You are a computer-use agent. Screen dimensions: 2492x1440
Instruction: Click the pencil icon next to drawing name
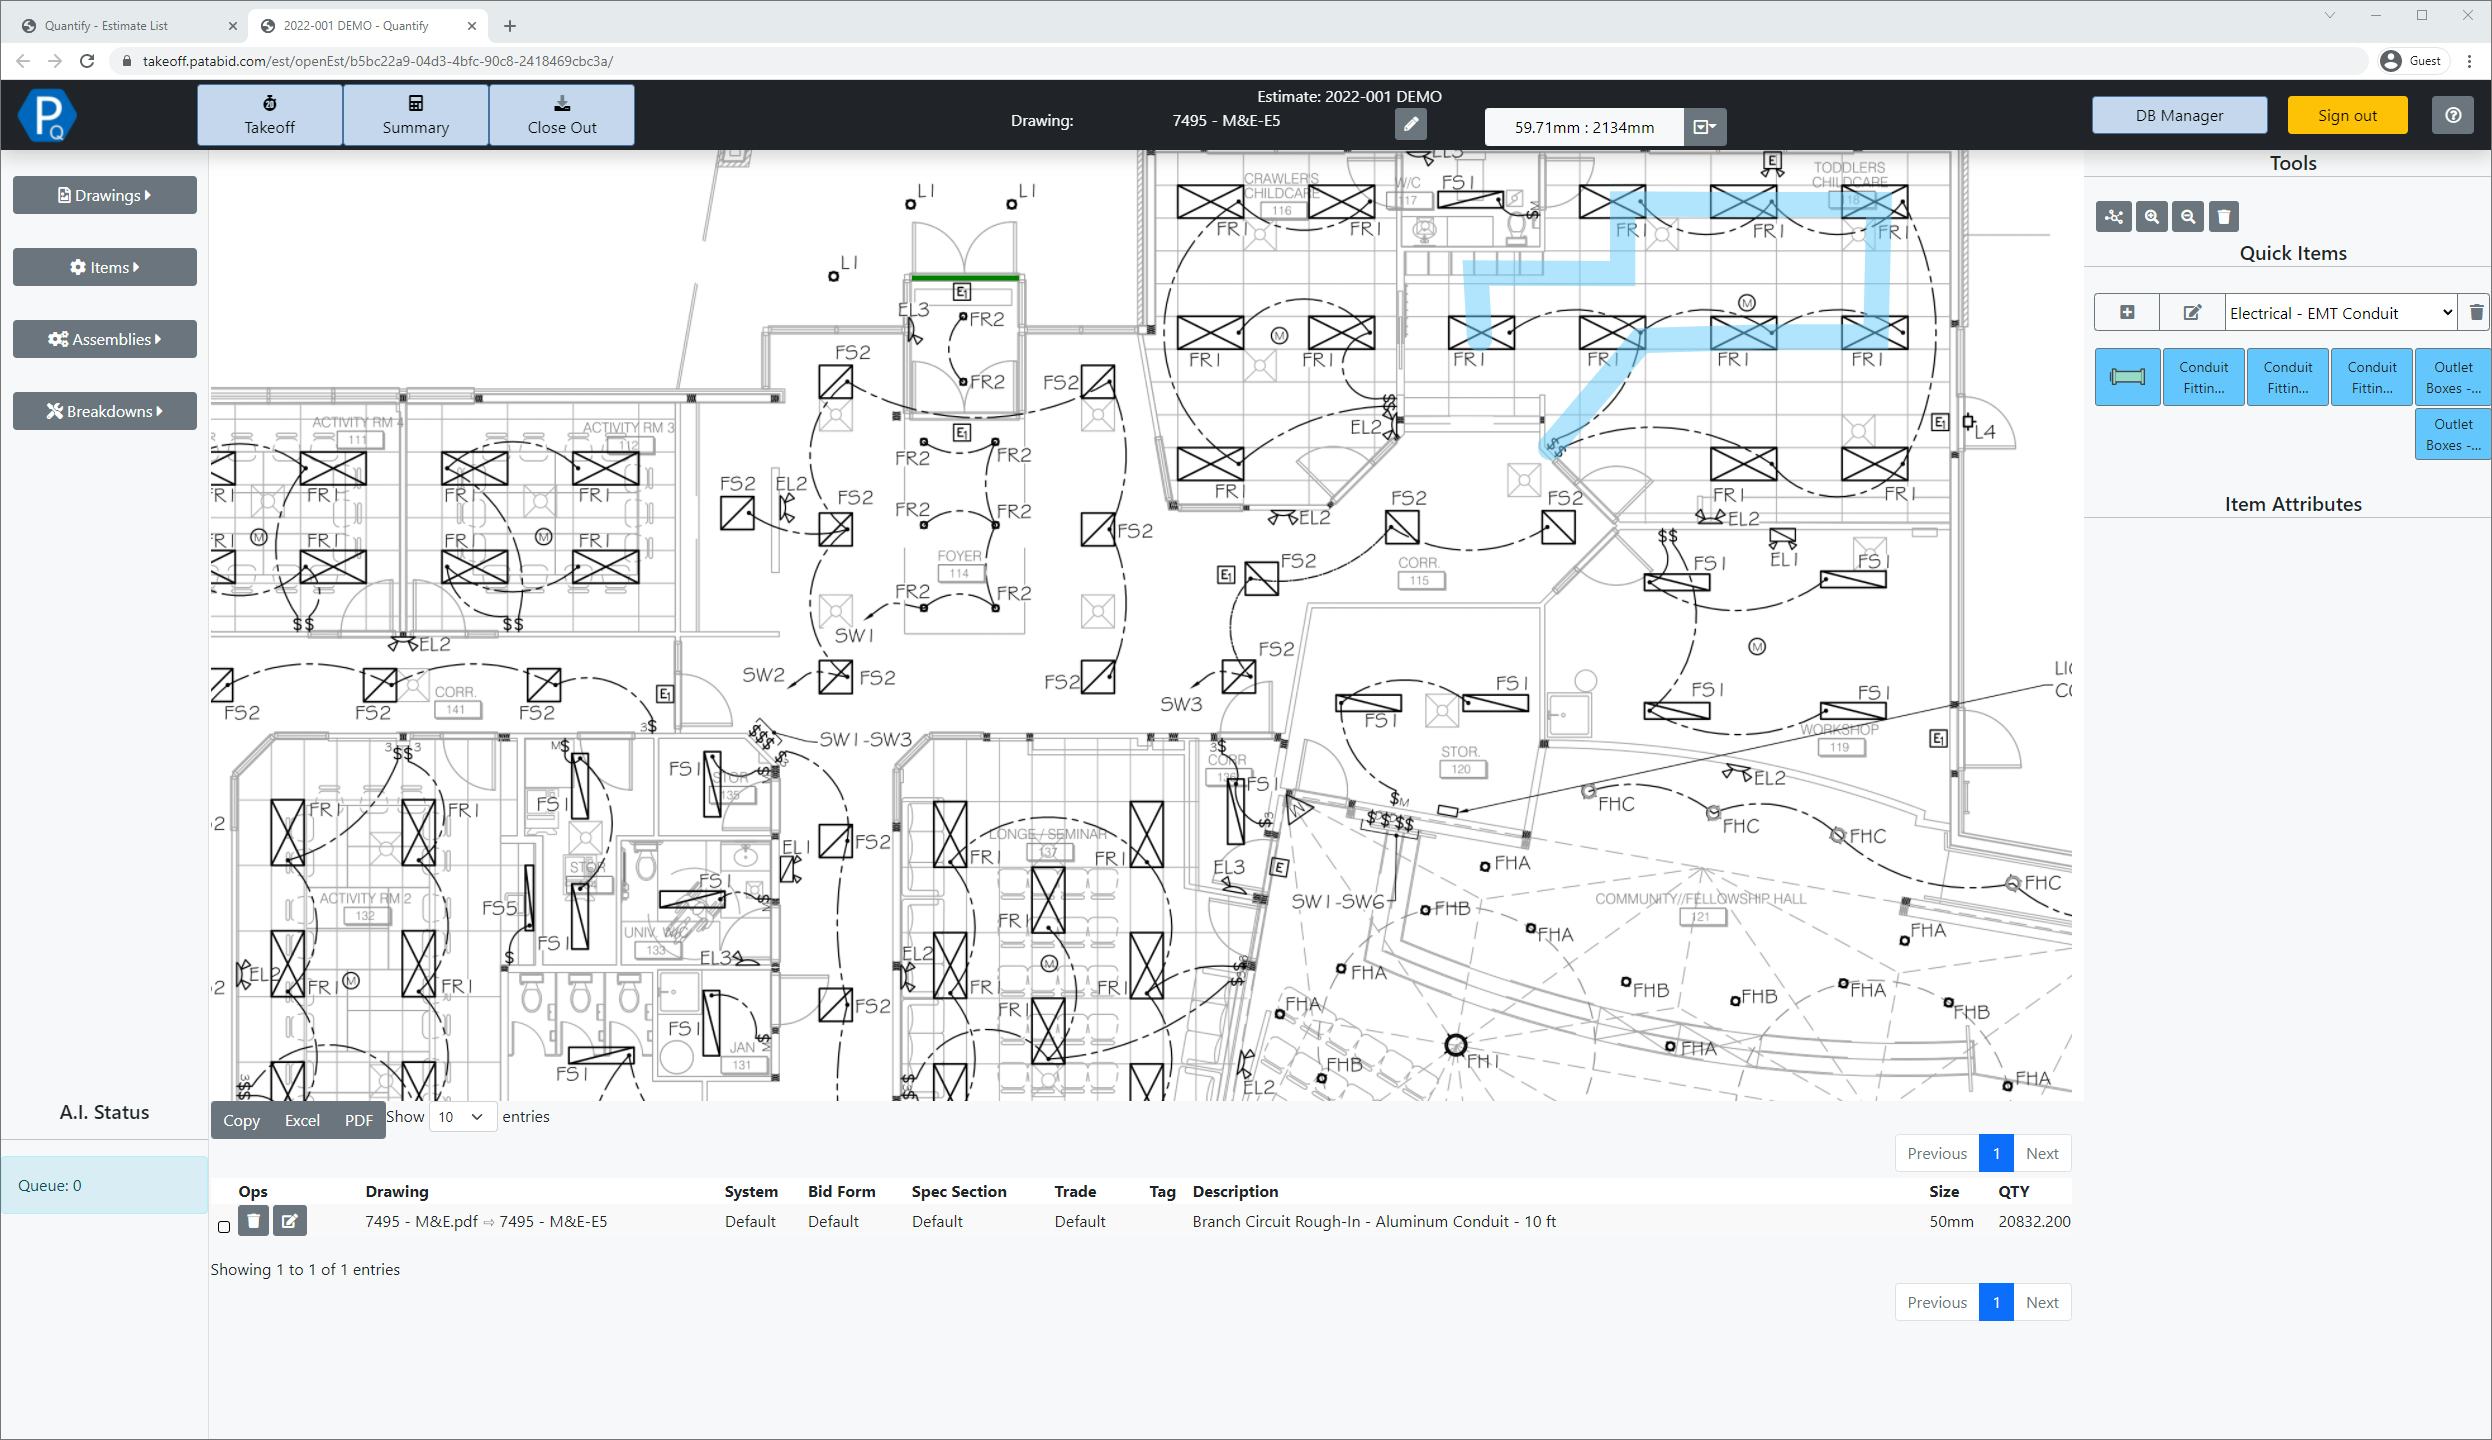pyautogui.click(x=1410, y=125)
